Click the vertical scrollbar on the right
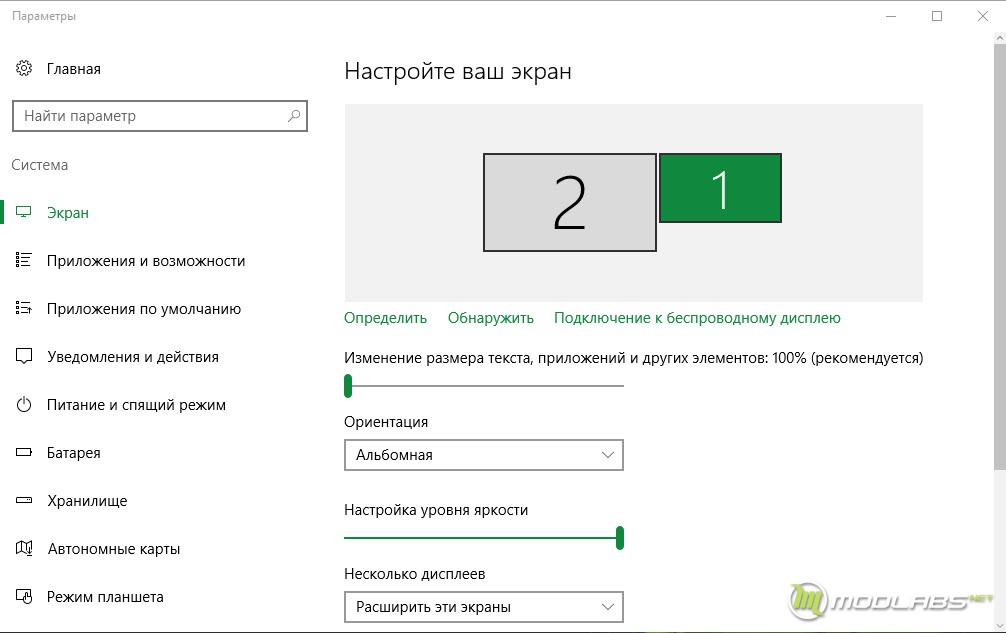This screenshot has height=633, width=1006. coord(1000,257)
